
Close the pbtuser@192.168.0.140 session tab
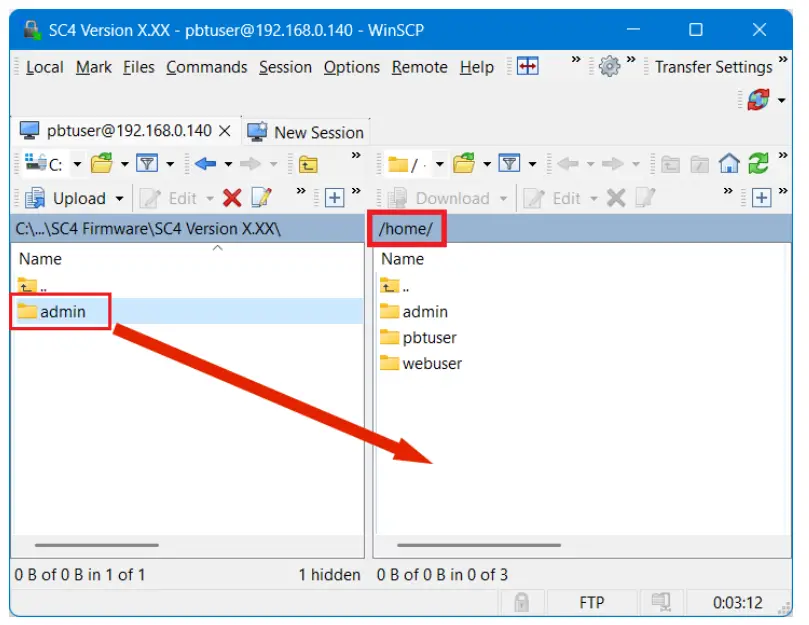(x=224, y=131)
